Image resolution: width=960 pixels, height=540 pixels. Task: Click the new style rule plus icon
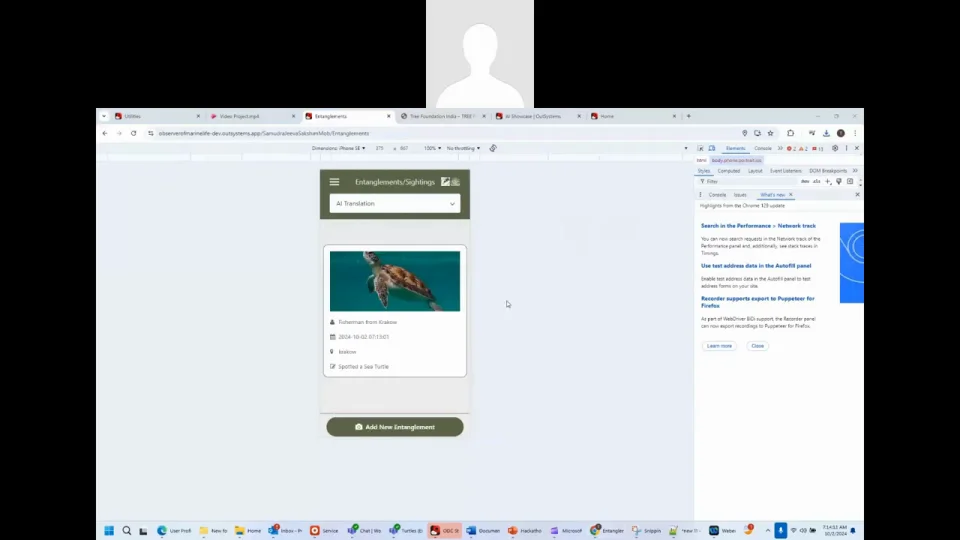(x=828, y=182)
